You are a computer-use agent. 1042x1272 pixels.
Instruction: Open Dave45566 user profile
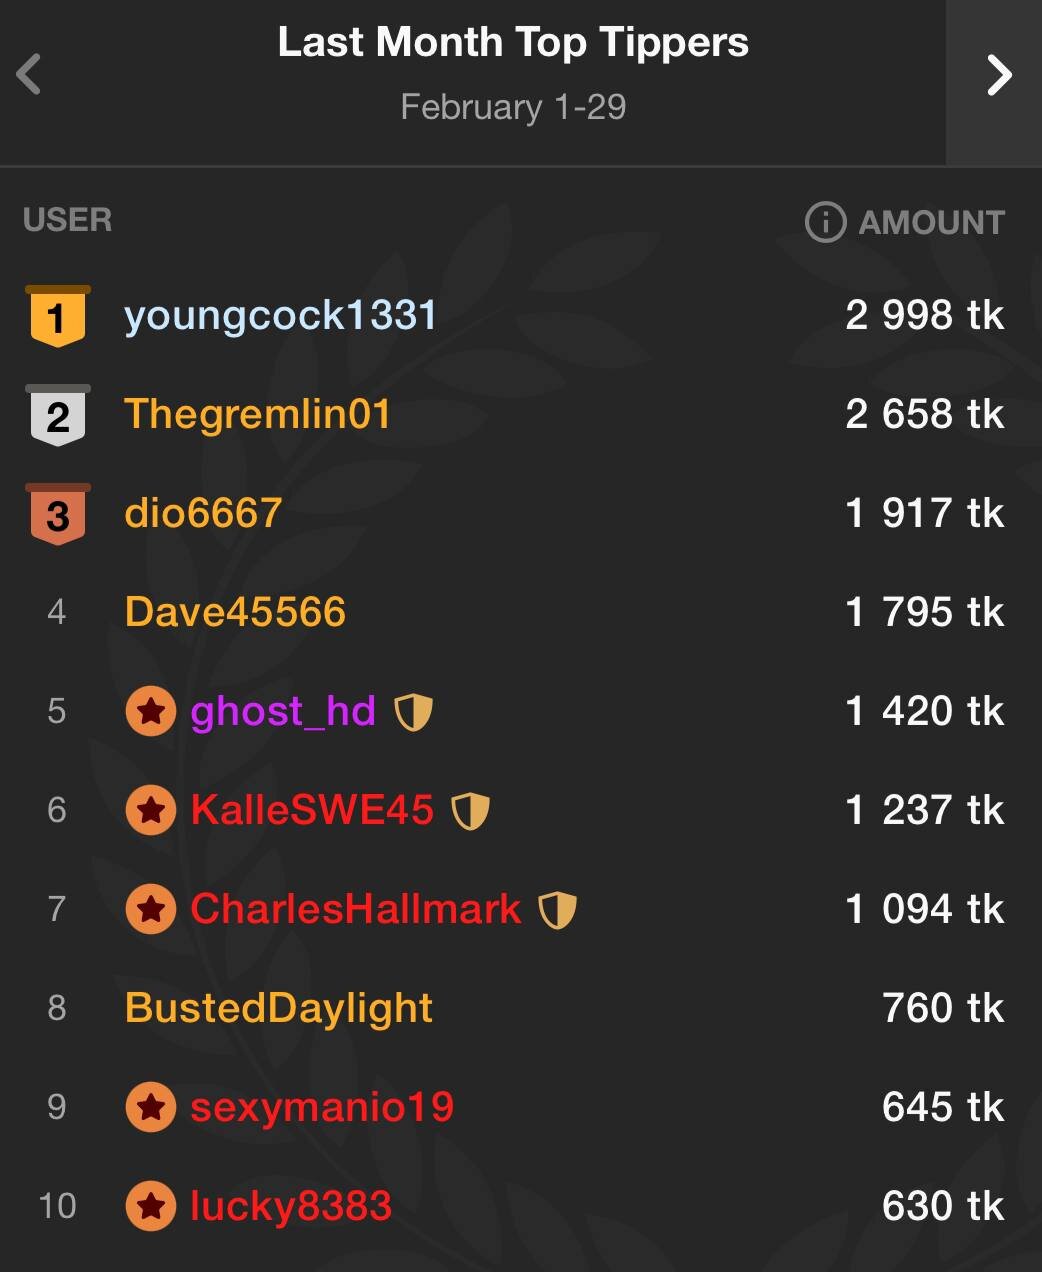235,612
